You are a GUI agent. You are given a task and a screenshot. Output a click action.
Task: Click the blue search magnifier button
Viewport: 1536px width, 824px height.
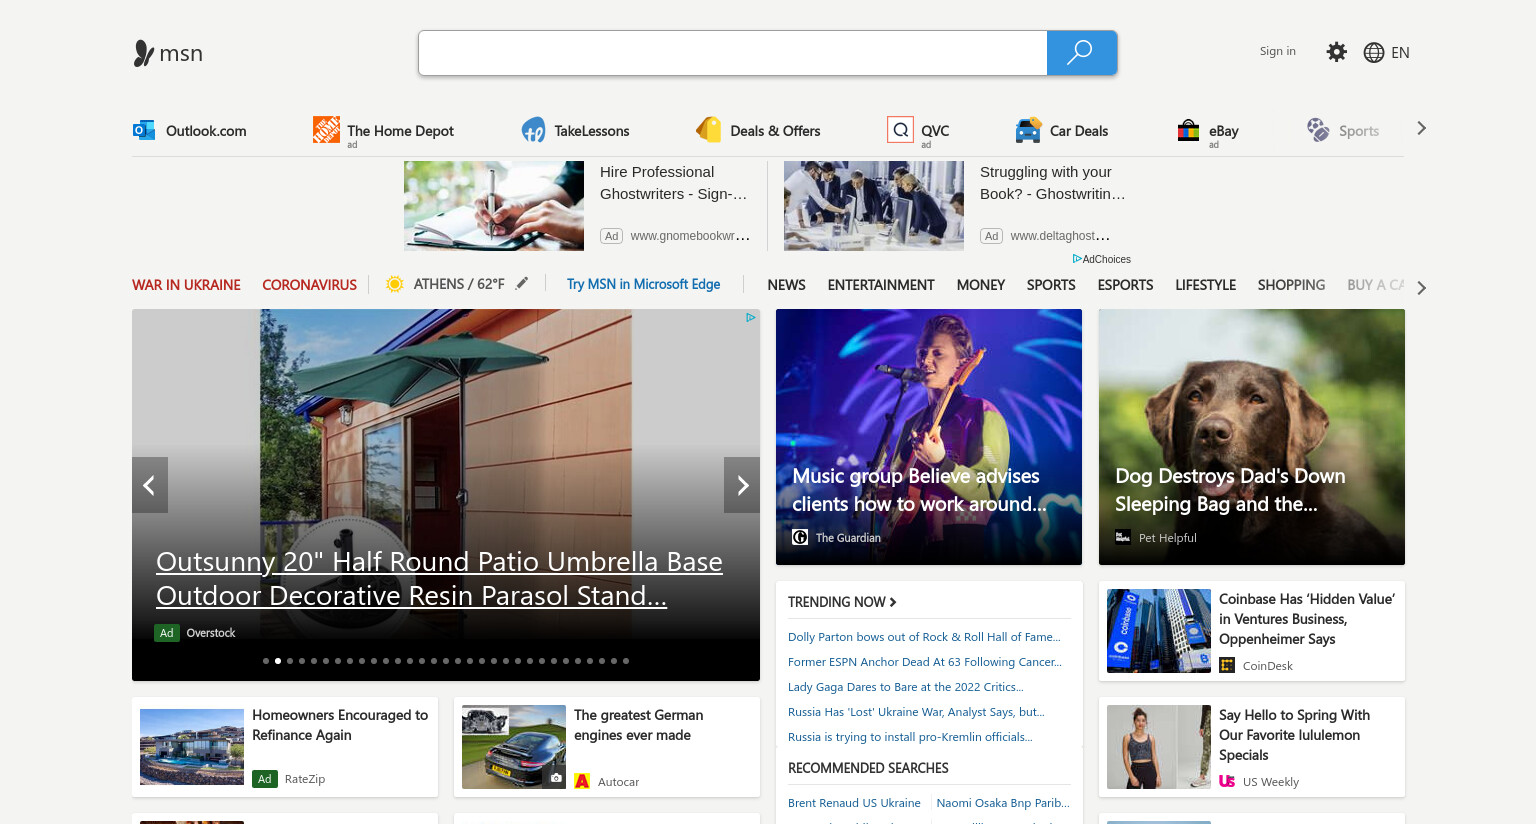tap(1081, 53)
